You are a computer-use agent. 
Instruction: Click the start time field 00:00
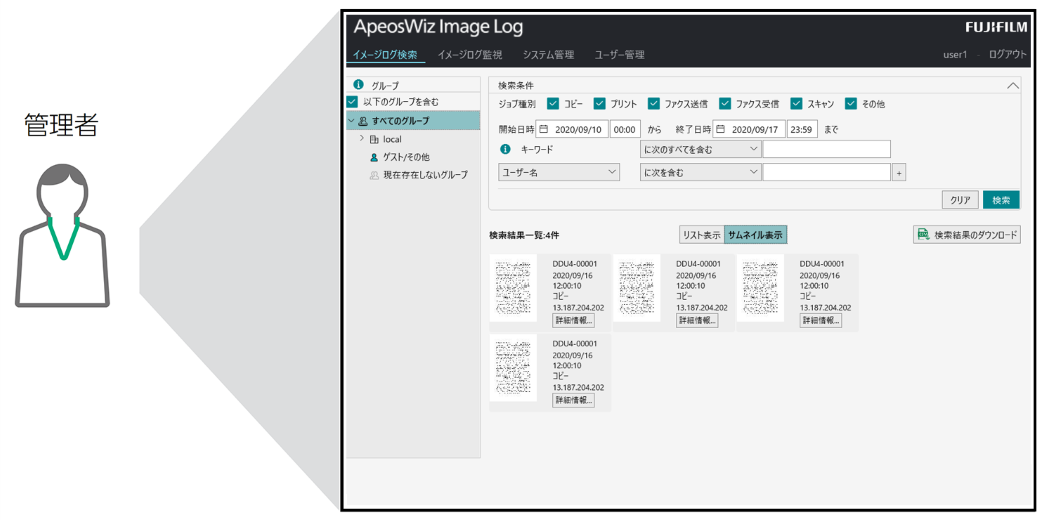(625, 129)
